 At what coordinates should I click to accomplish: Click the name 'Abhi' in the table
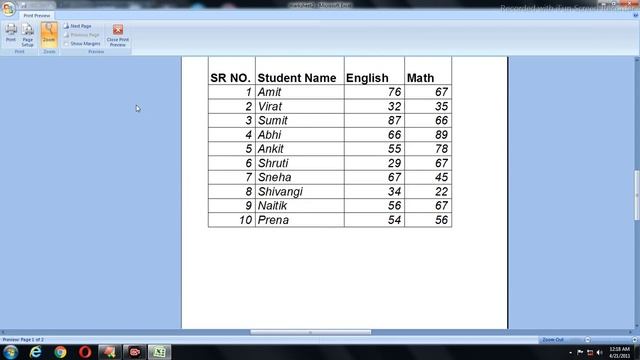pyautogui.click(x=269, y=135)
